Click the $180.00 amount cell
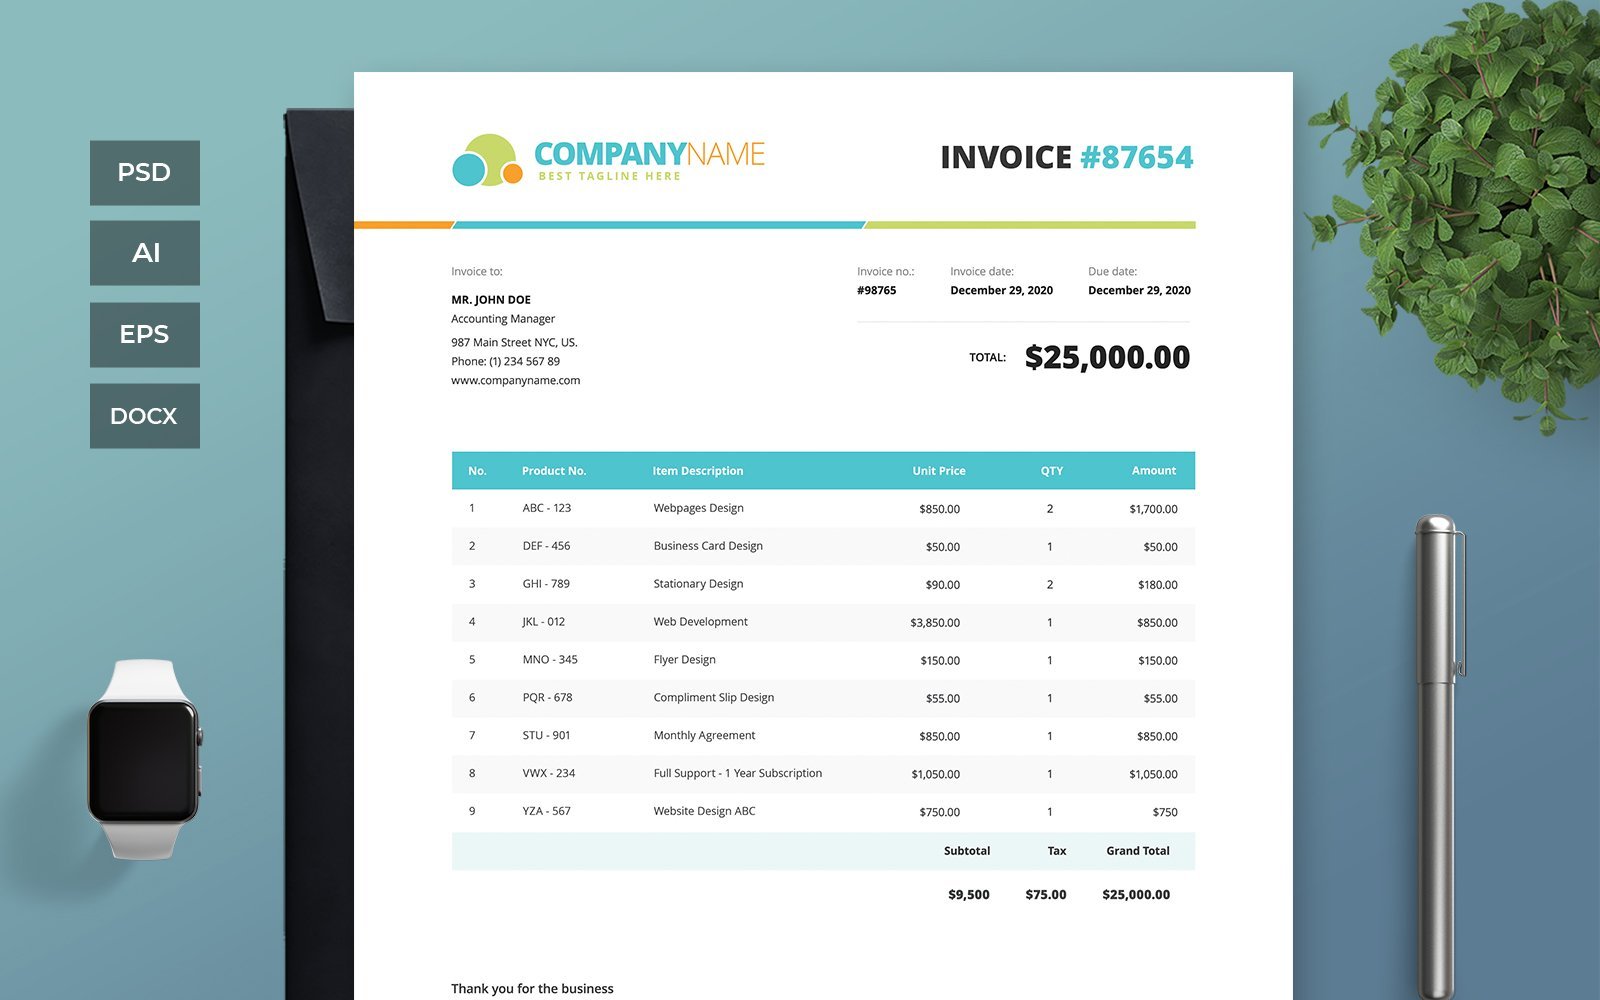The width and height of the screenshot is (1600, 1000). tap(1158, 585)
